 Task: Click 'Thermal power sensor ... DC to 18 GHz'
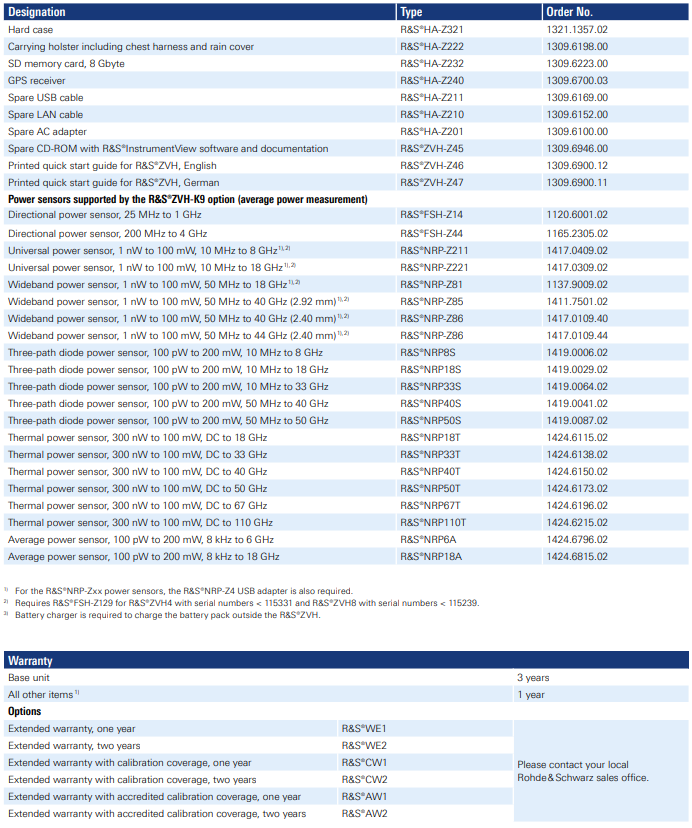click(x=137, y=437)
